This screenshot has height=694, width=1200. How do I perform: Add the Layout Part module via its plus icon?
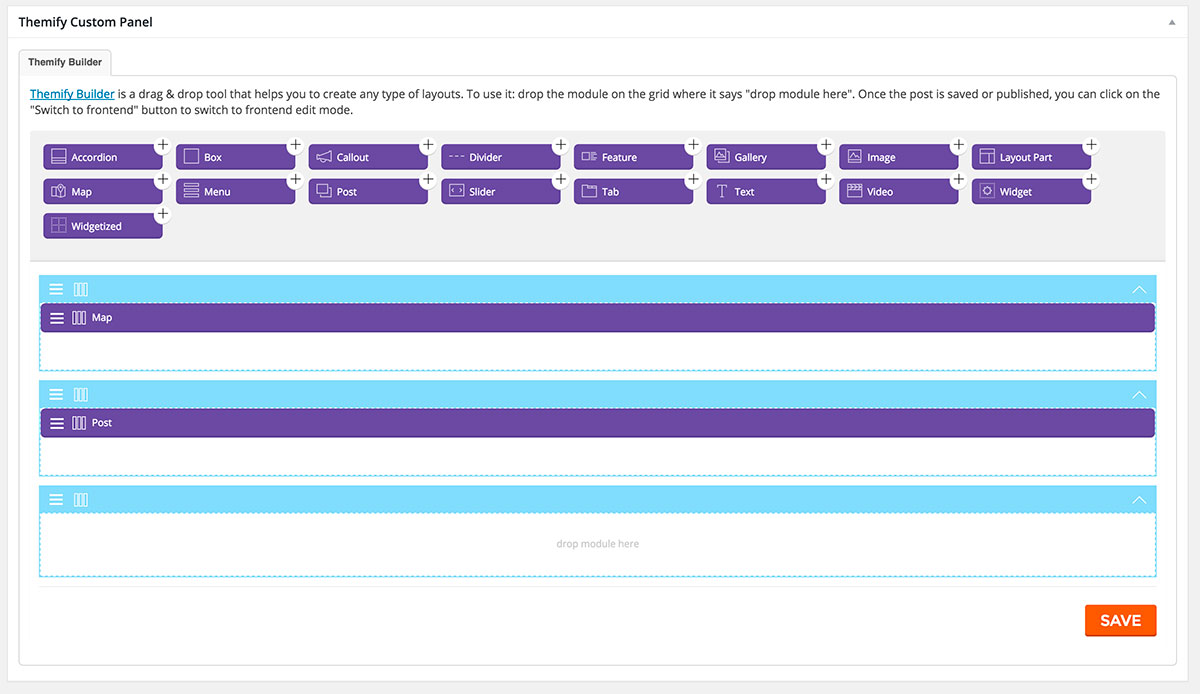[x=1091, y=145]
